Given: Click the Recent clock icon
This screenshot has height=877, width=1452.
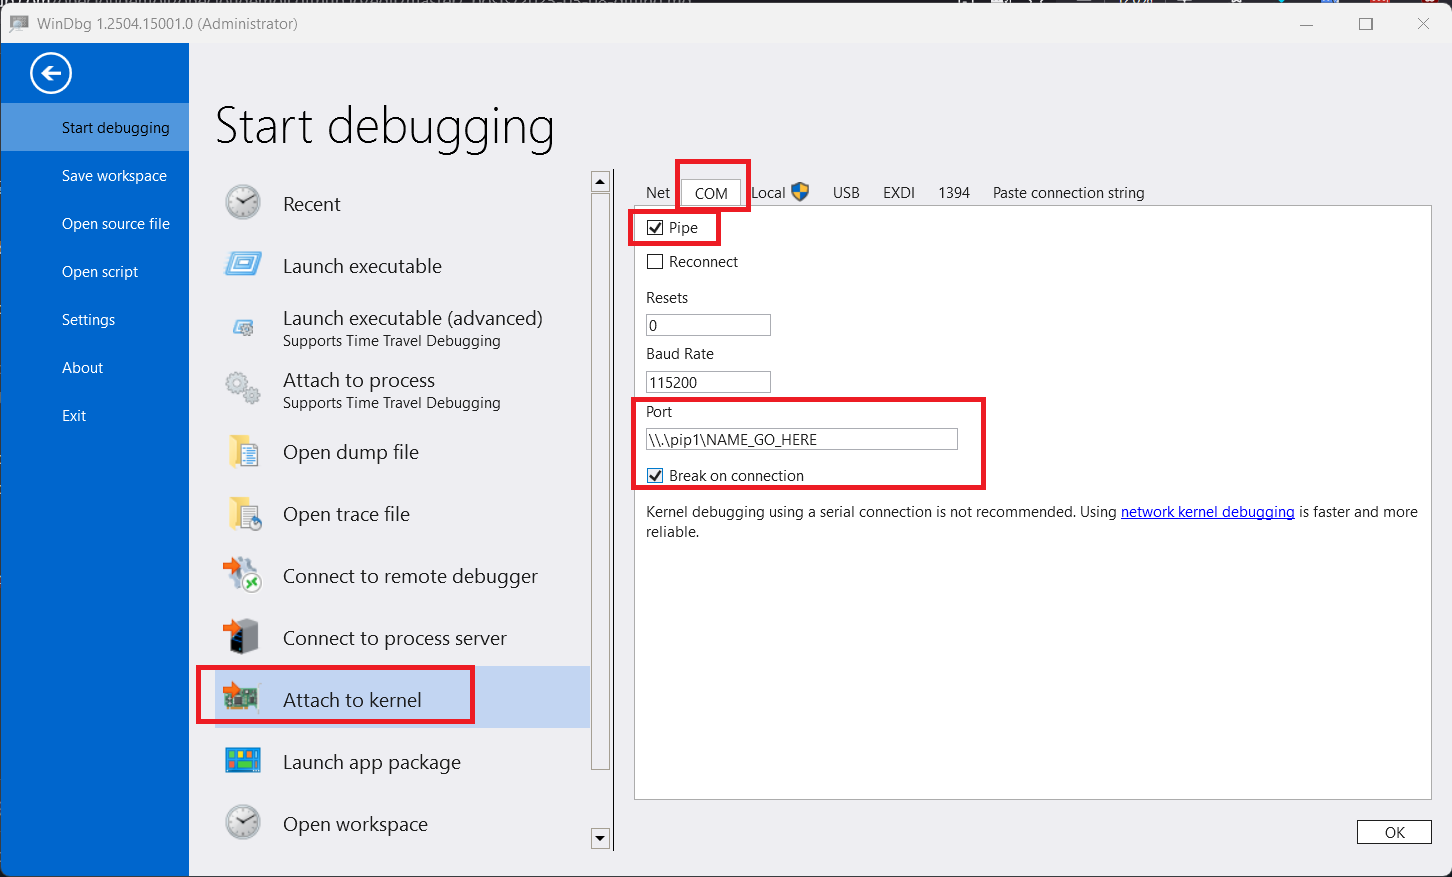Looking at the screenshot, I should (243, 203).
